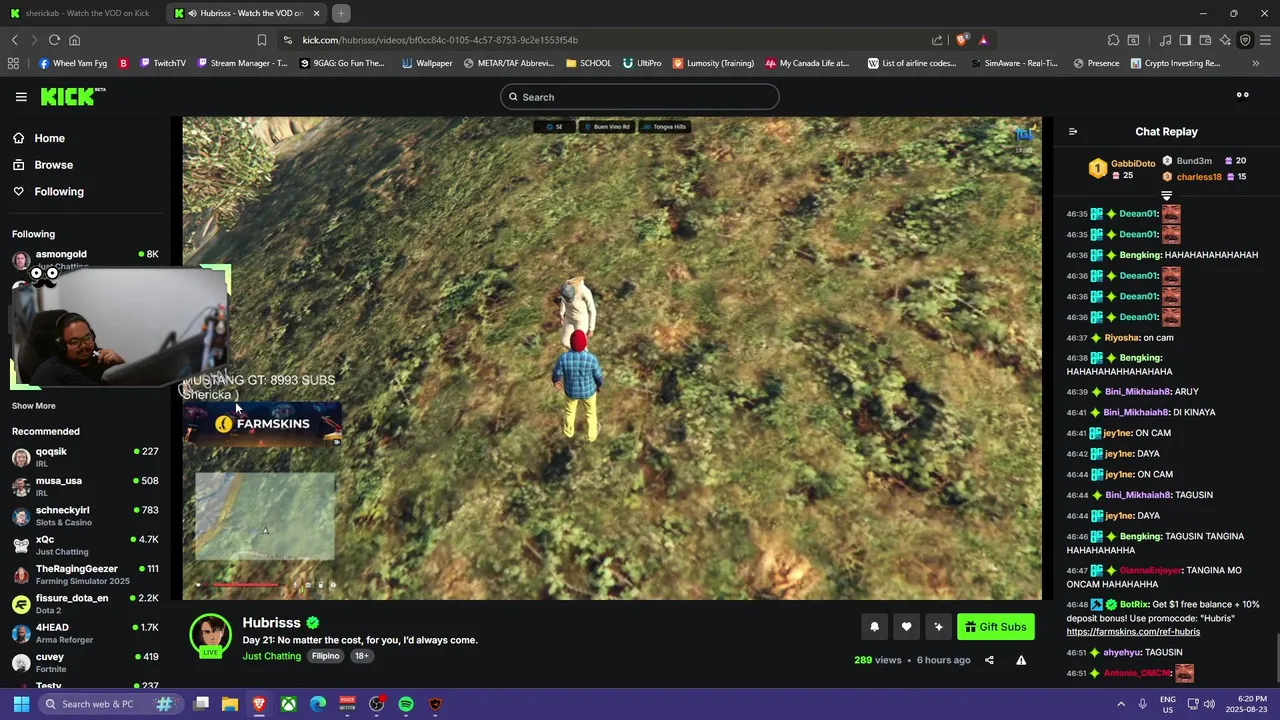This screenshot has width=1280, height=720.
Task: Open File Explorer from taskbar
Action: click(230, 704)
